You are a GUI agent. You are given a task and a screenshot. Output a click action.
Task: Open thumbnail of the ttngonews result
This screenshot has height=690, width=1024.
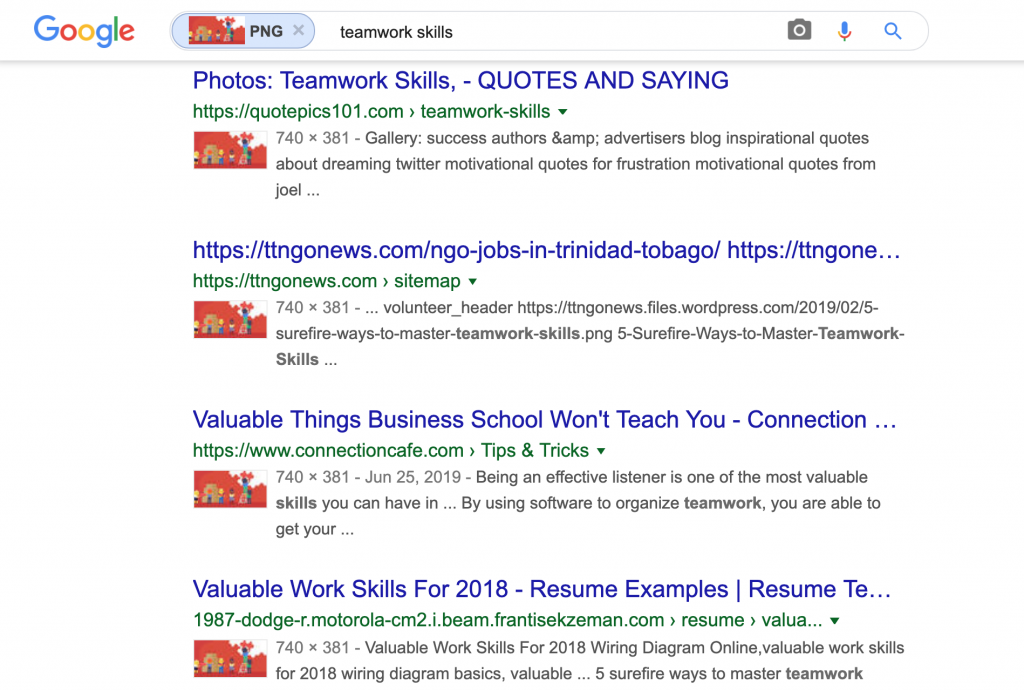click(230, 319)
